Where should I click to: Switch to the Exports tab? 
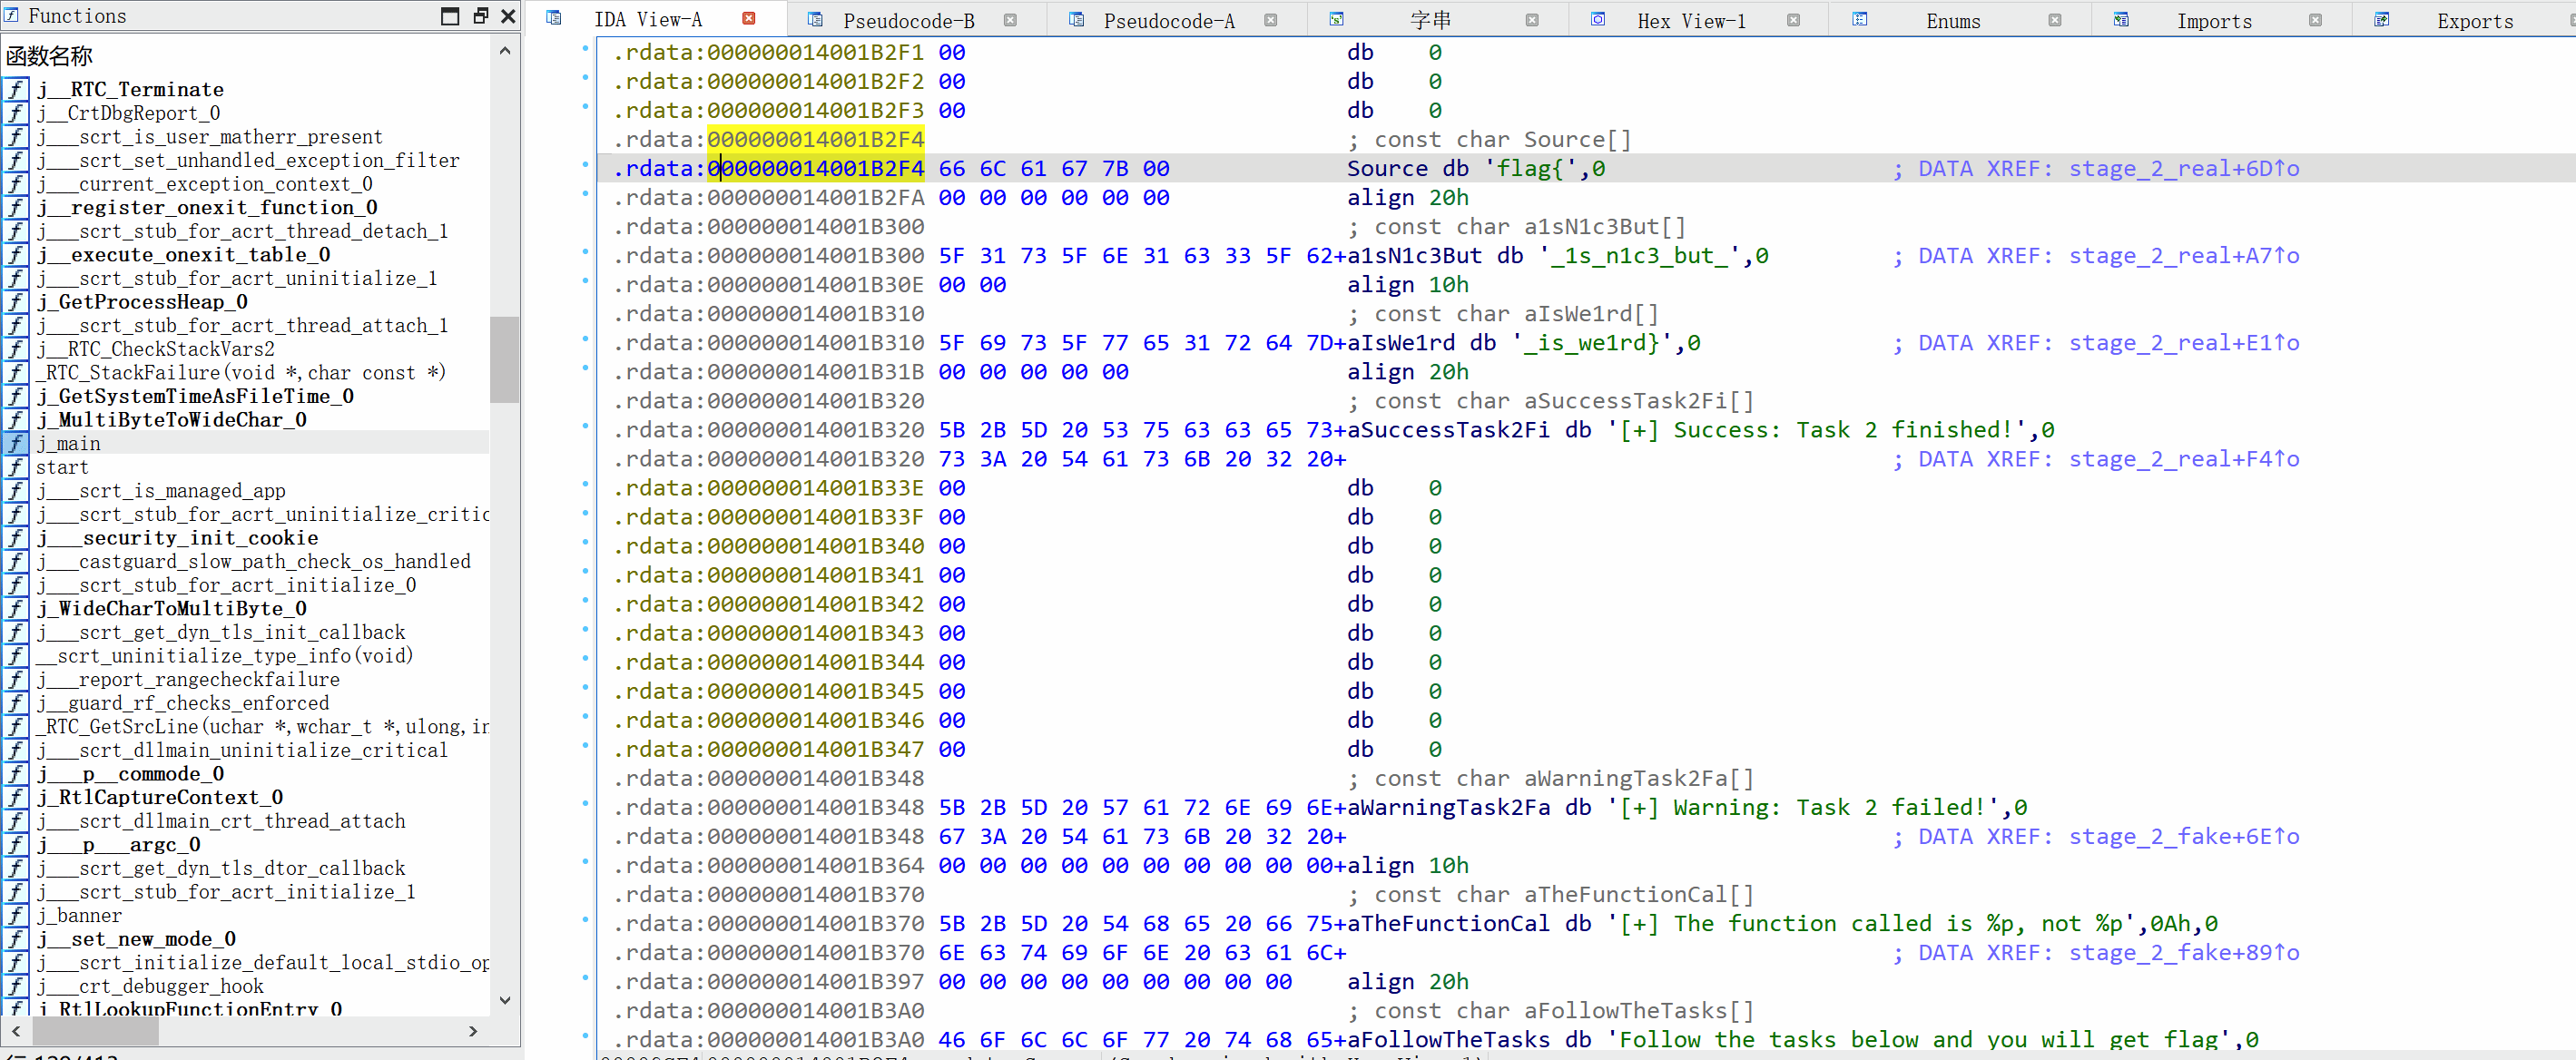2474,21
